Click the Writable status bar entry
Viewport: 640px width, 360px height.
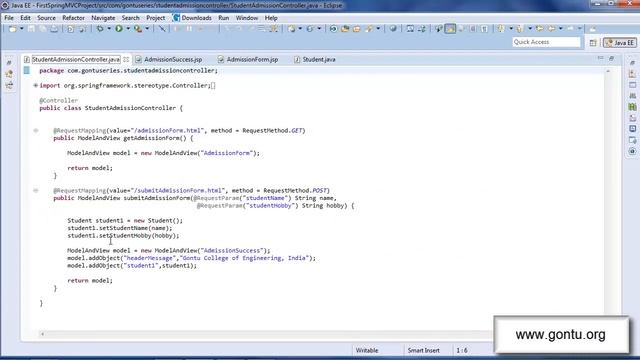[367, 350]
